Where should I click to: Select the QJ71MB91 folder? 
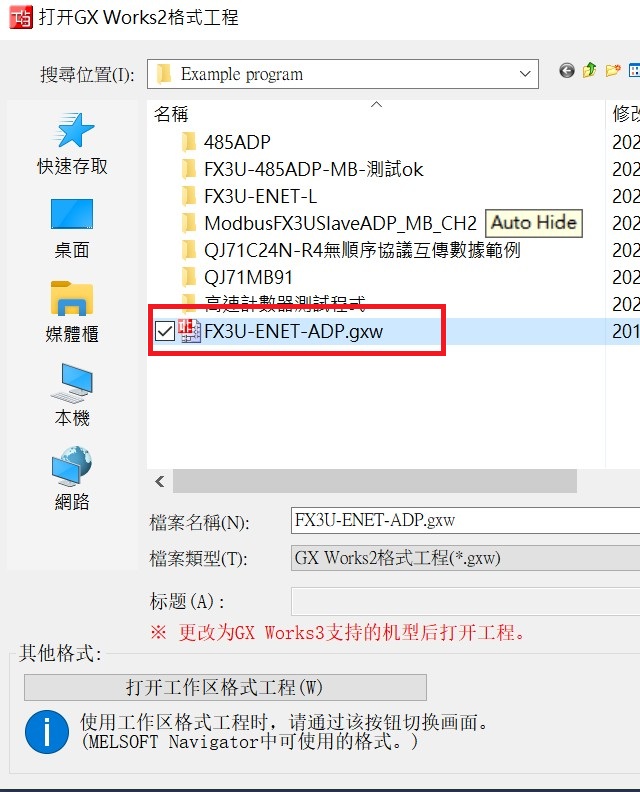tap(237, 277)
